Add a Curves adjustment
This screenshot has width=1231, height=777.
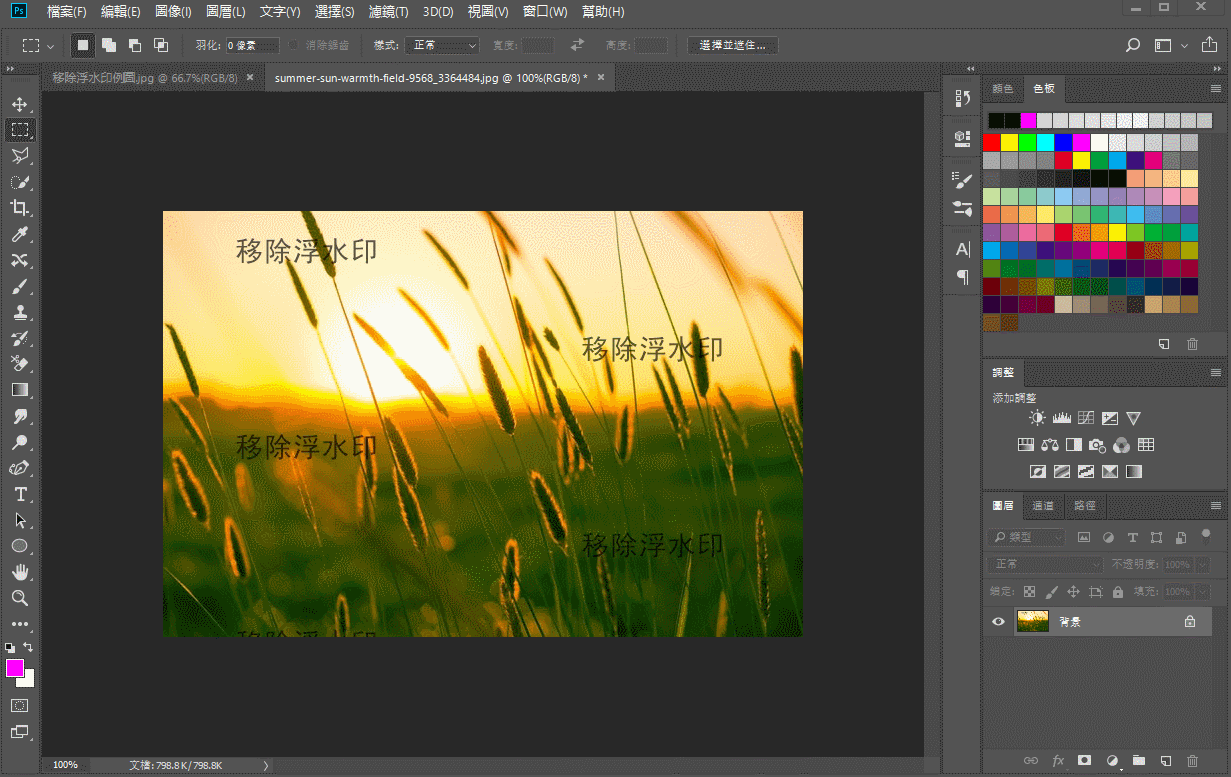[1085, 418]
